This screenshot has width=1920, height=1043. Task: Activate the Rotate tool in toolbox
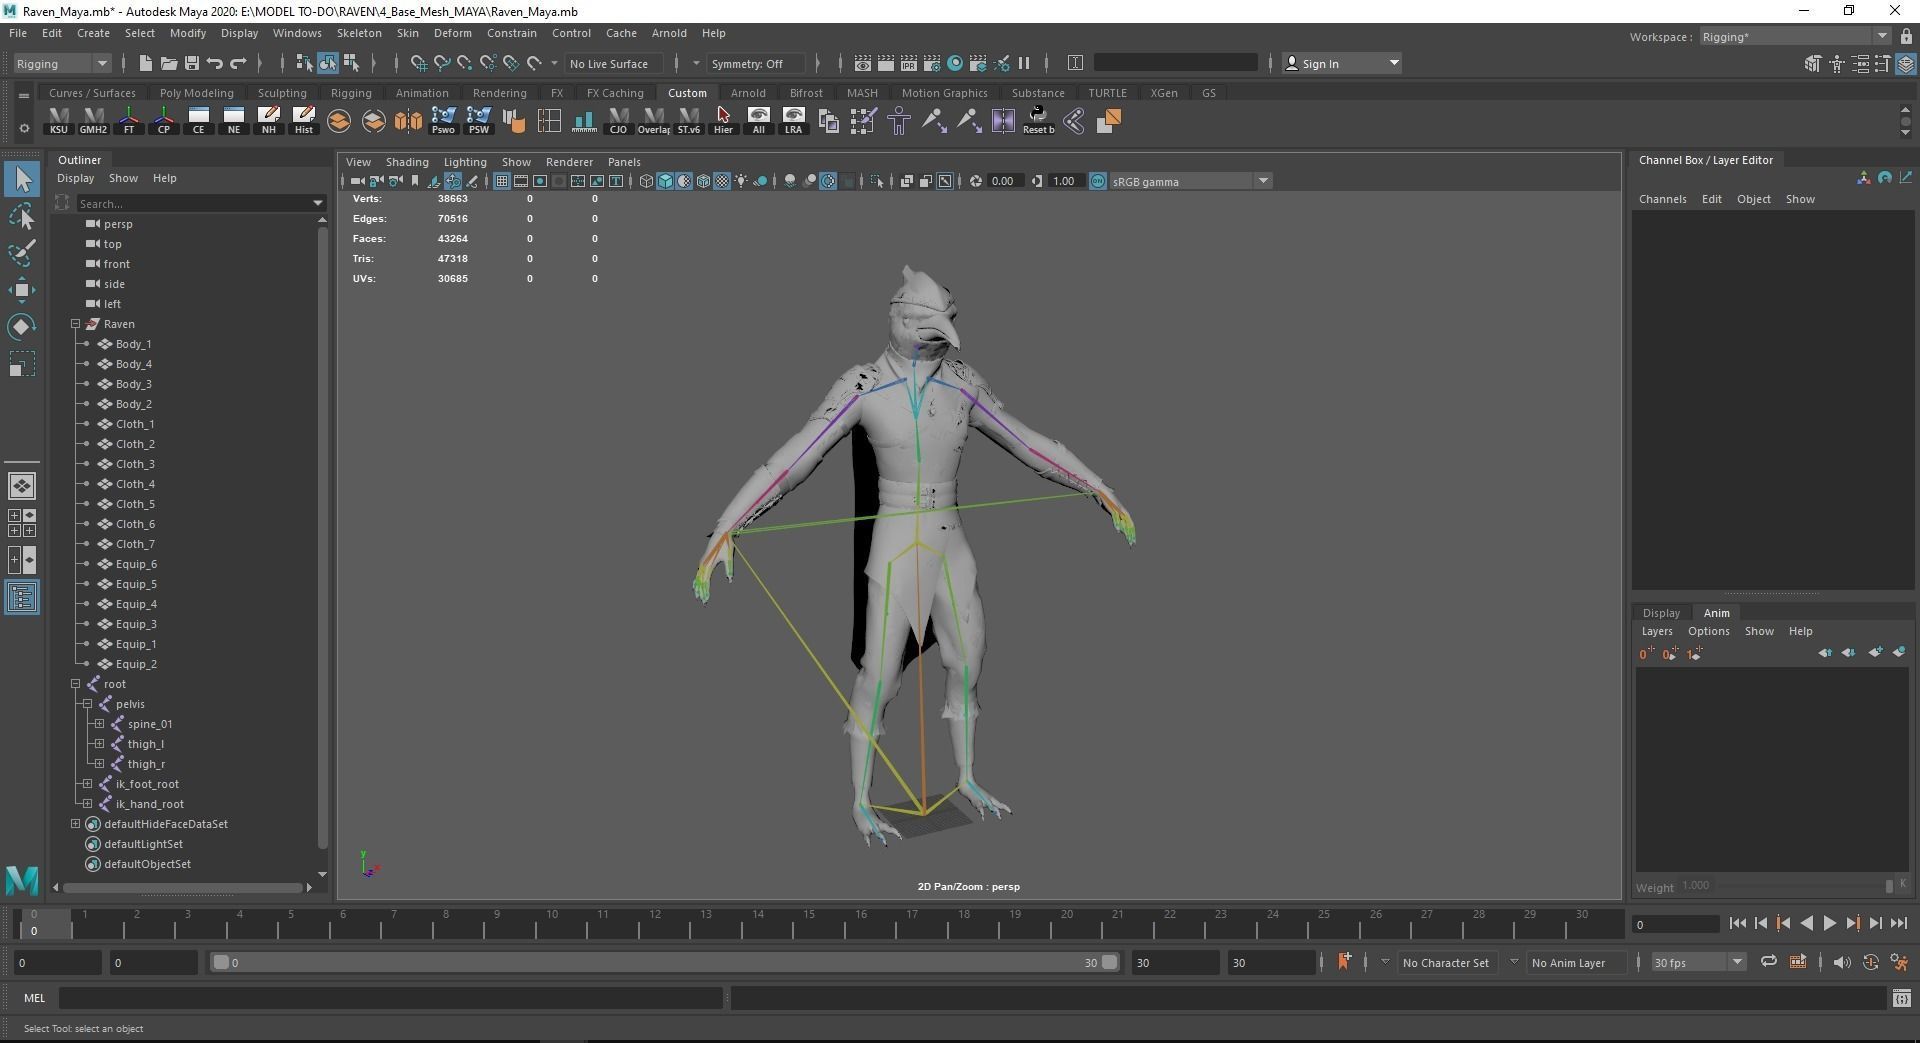point(22,327)
